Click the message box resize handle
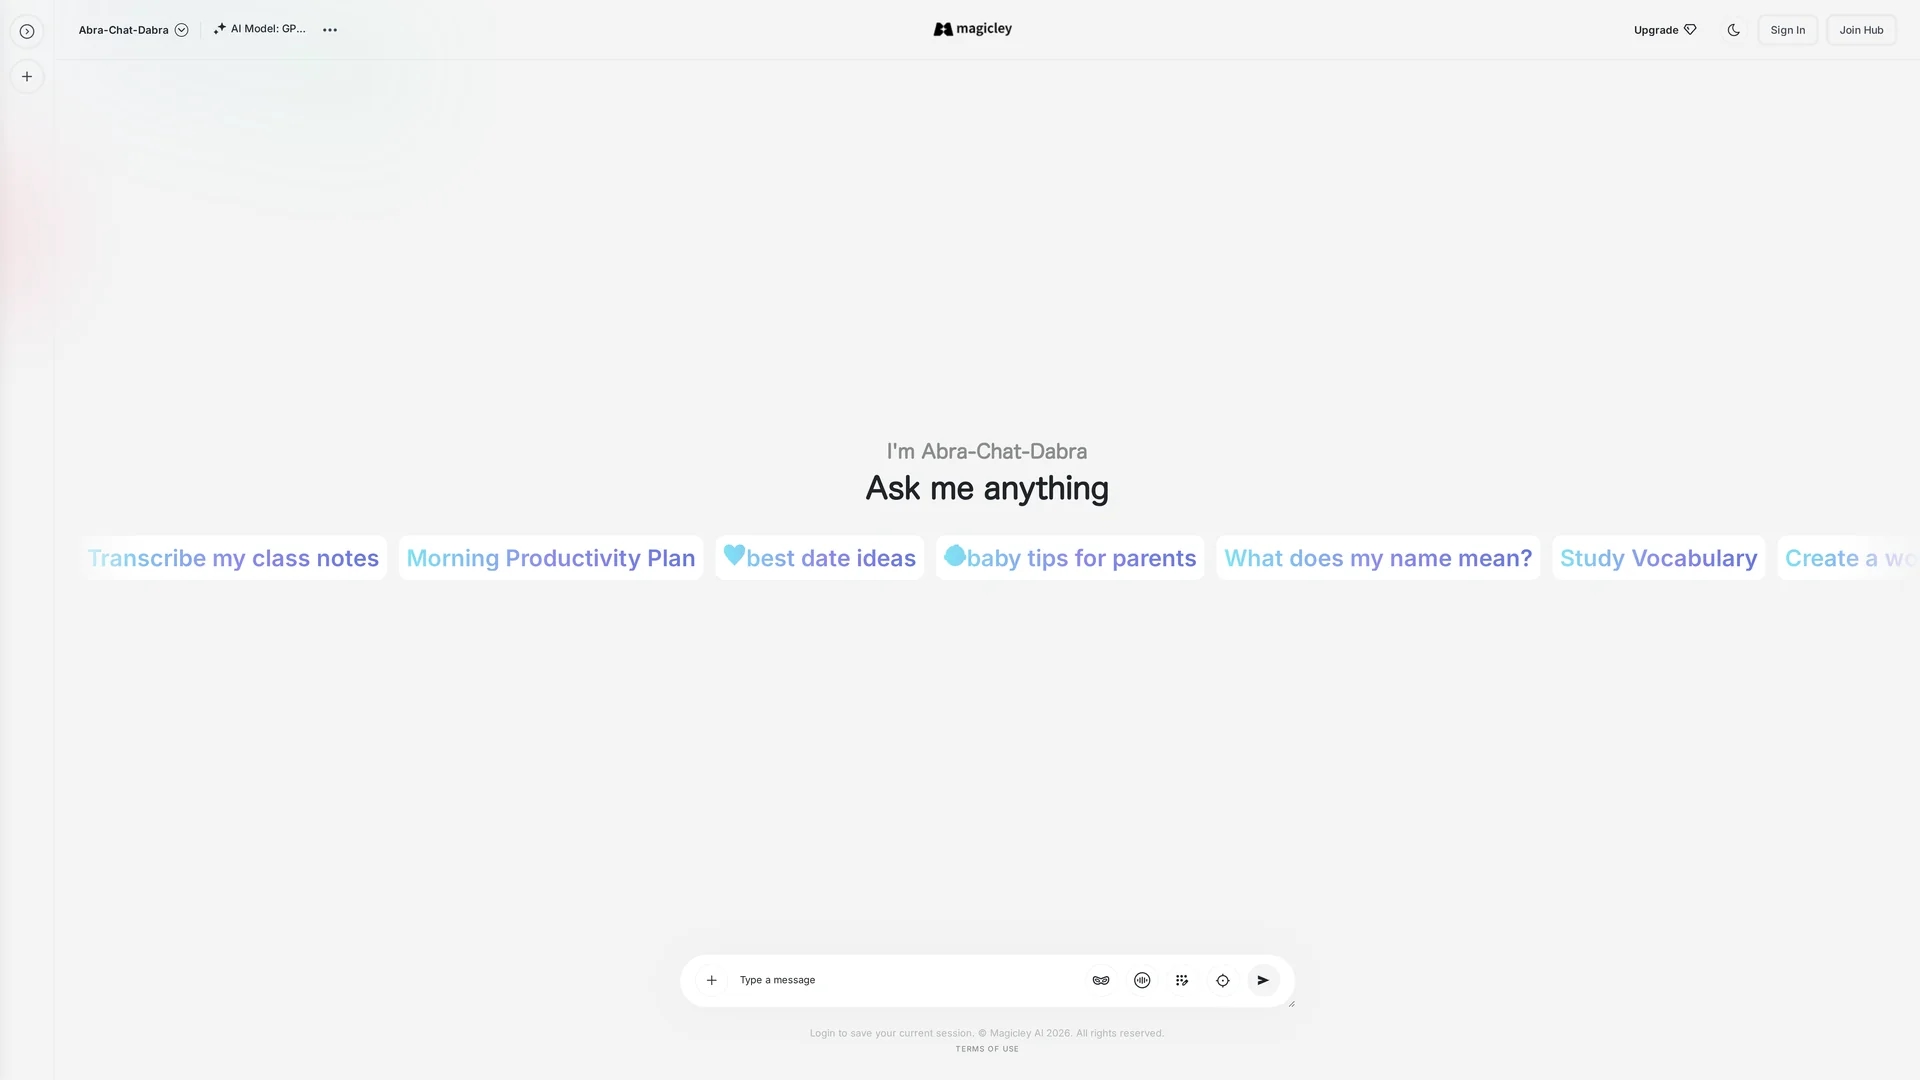This screenshot has width=1920, height=1080. pos(1291,1003)
